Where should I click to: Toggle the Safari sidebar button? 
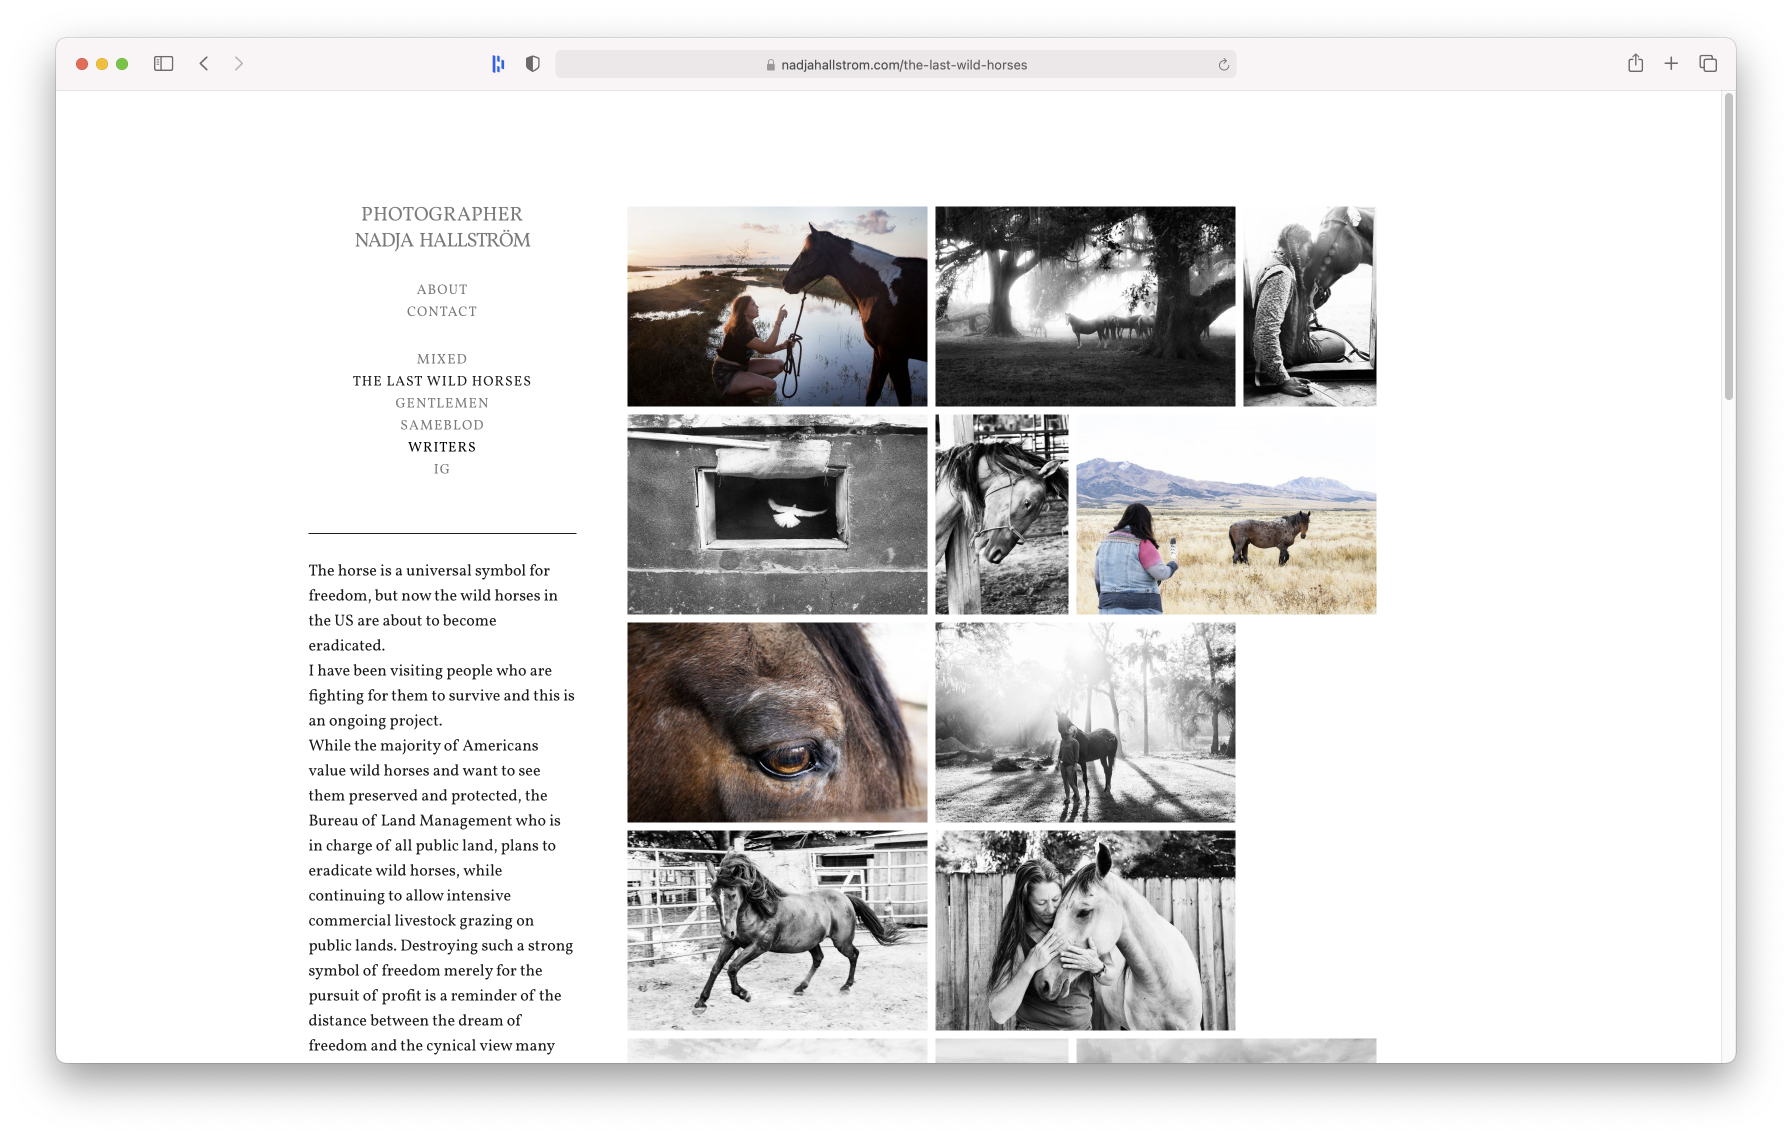click(164, 64)
